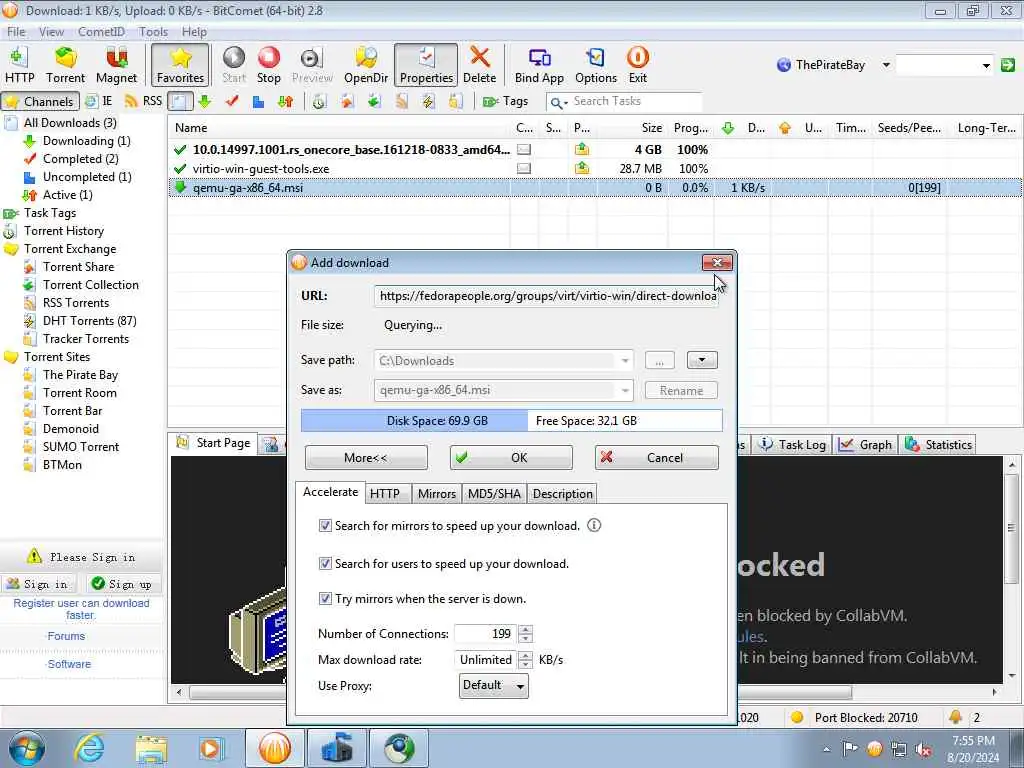
Task: Click the Tags toolbar button
Action: point(505,101)
